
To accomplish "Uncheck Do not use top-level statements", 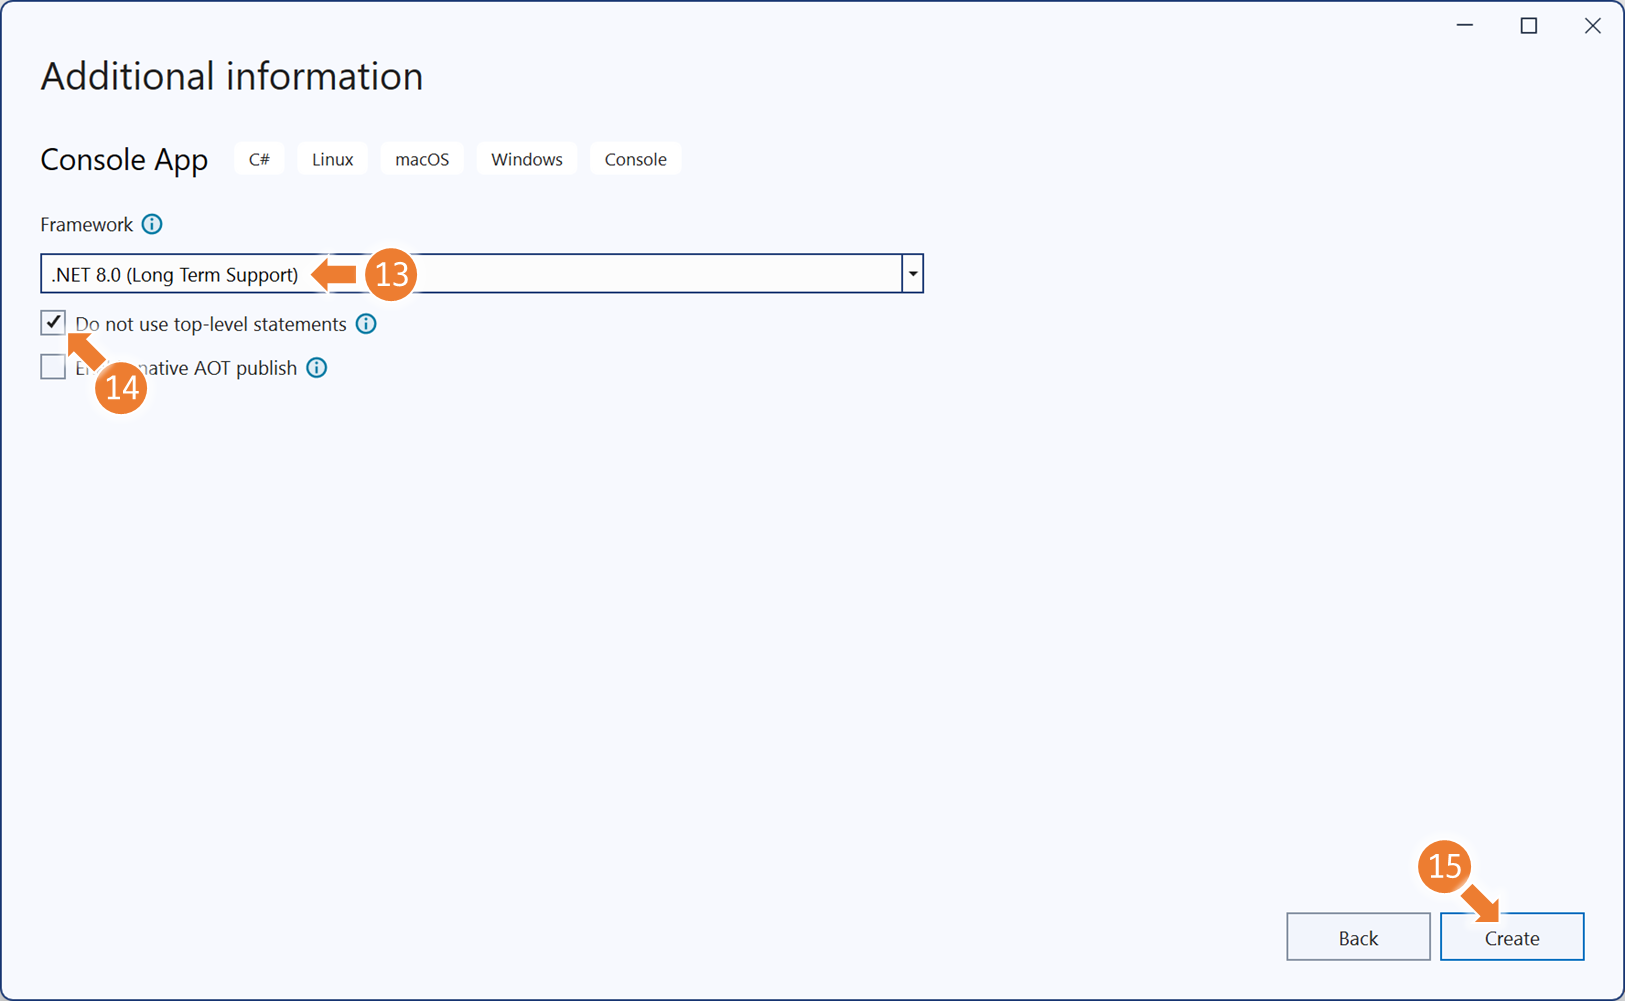I will [x=53, y=322].
